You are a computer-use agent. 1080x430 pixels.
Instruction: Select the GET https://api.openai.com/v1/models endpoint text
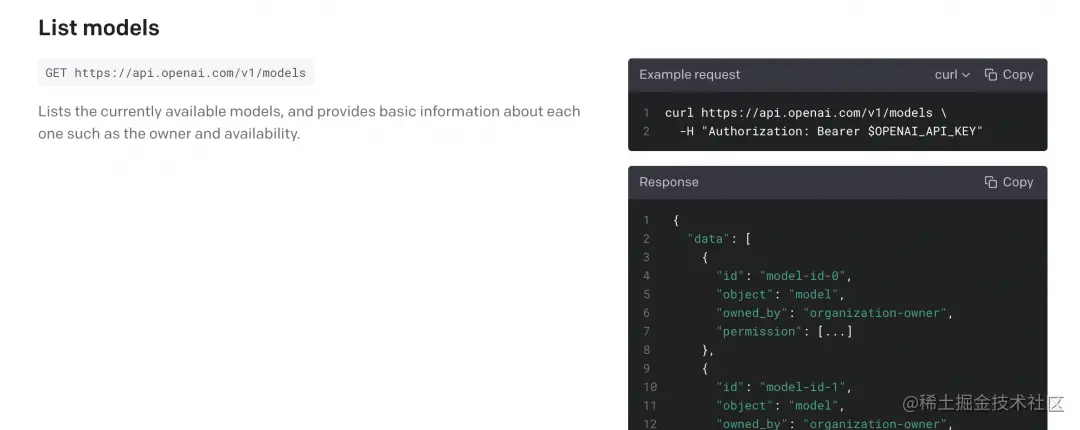[176, 72]
